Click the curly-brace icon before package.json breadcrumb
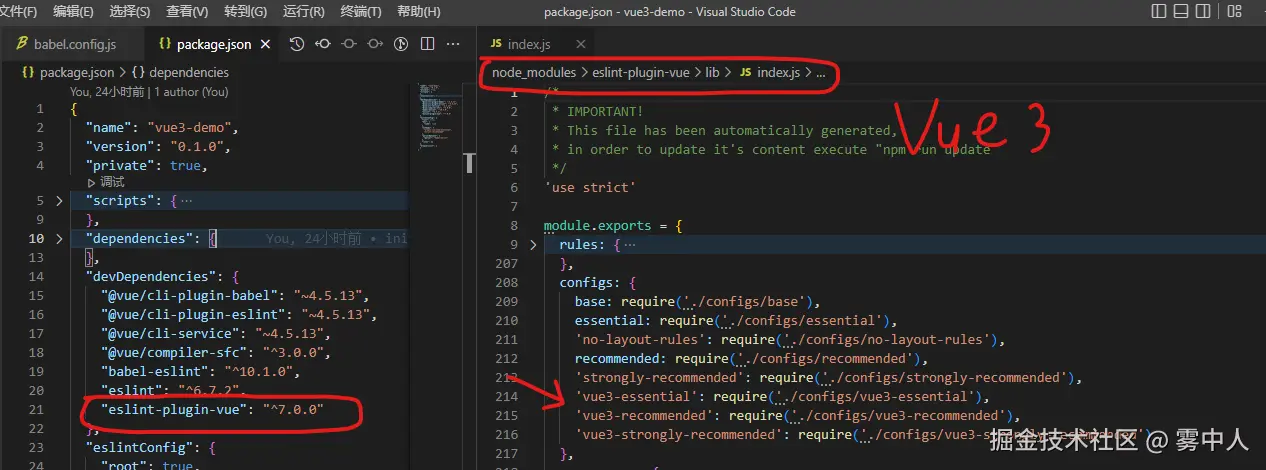This screenshot has height=470, width=1266. [x=28, y=72]
